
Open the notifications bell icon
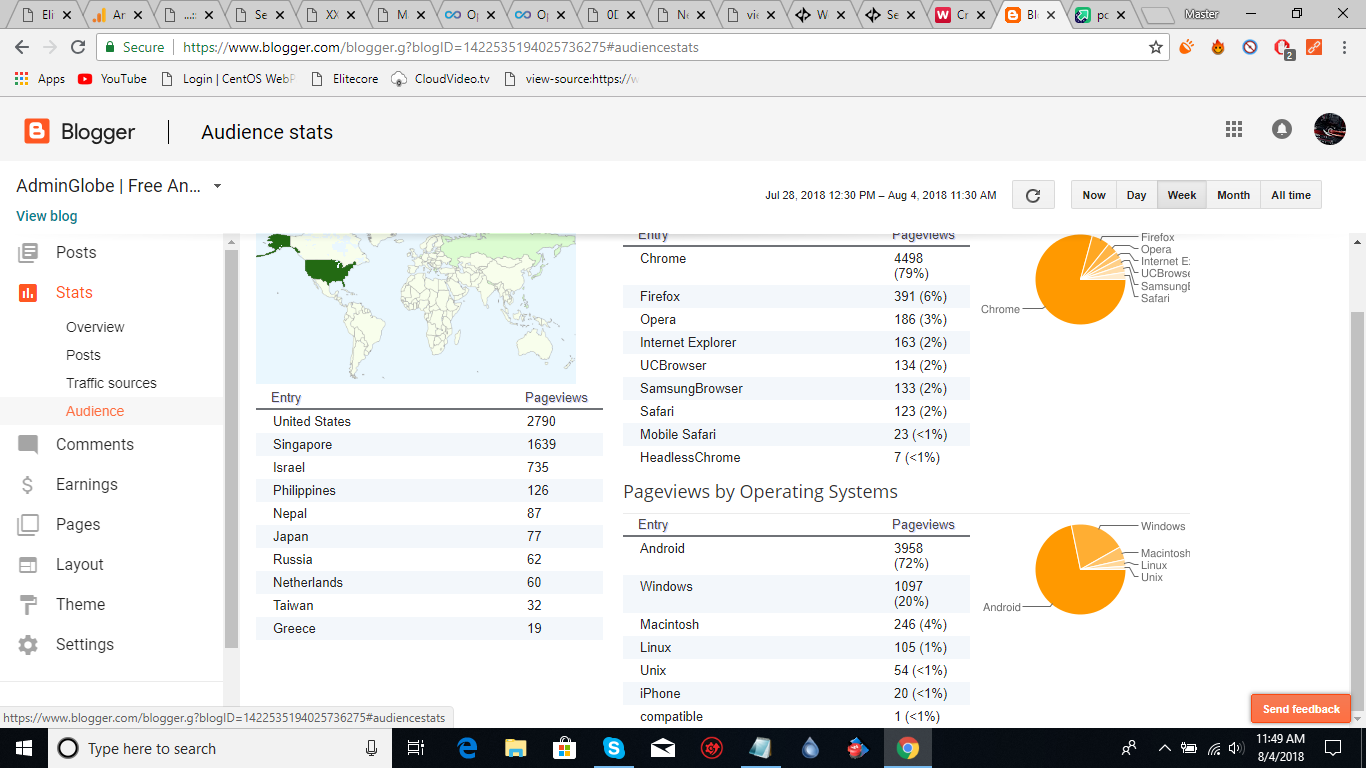[1282, 129]
